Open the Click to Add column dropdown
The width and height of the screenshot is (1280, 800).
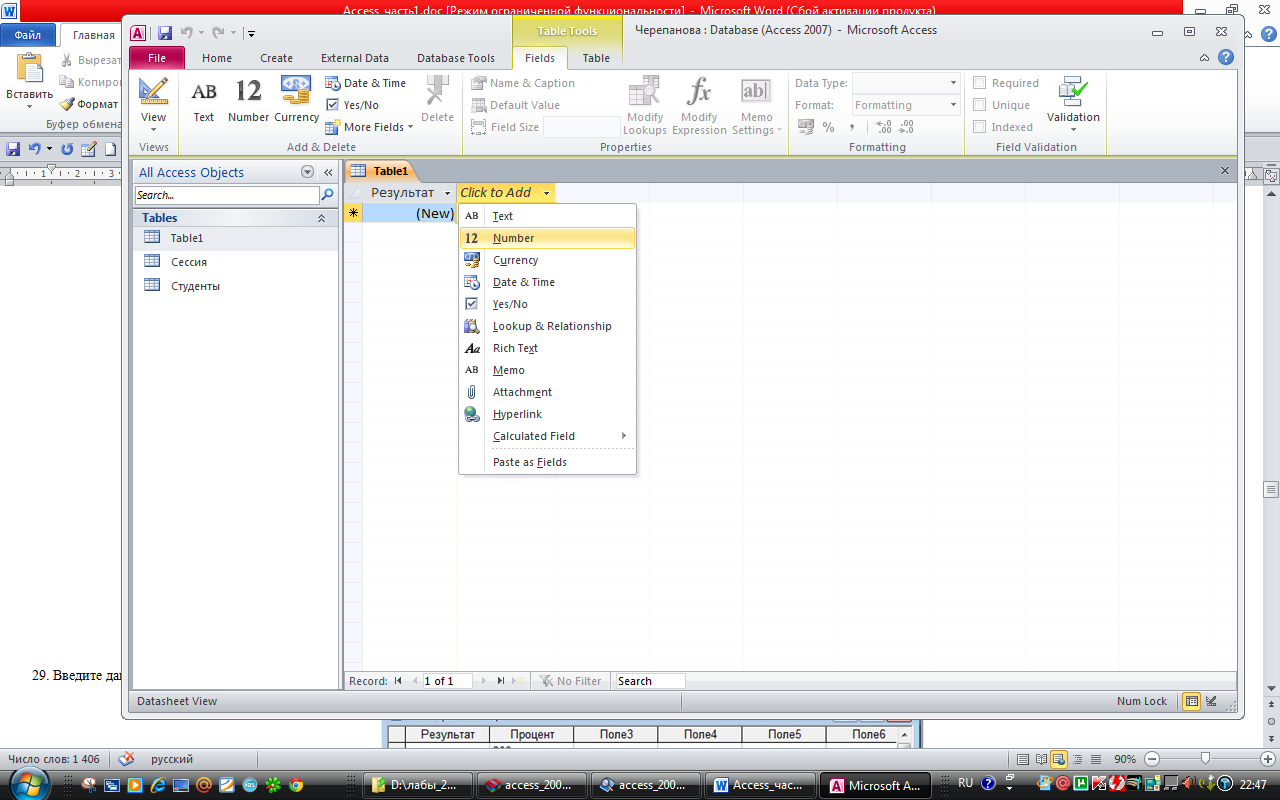tap(546, 193)
